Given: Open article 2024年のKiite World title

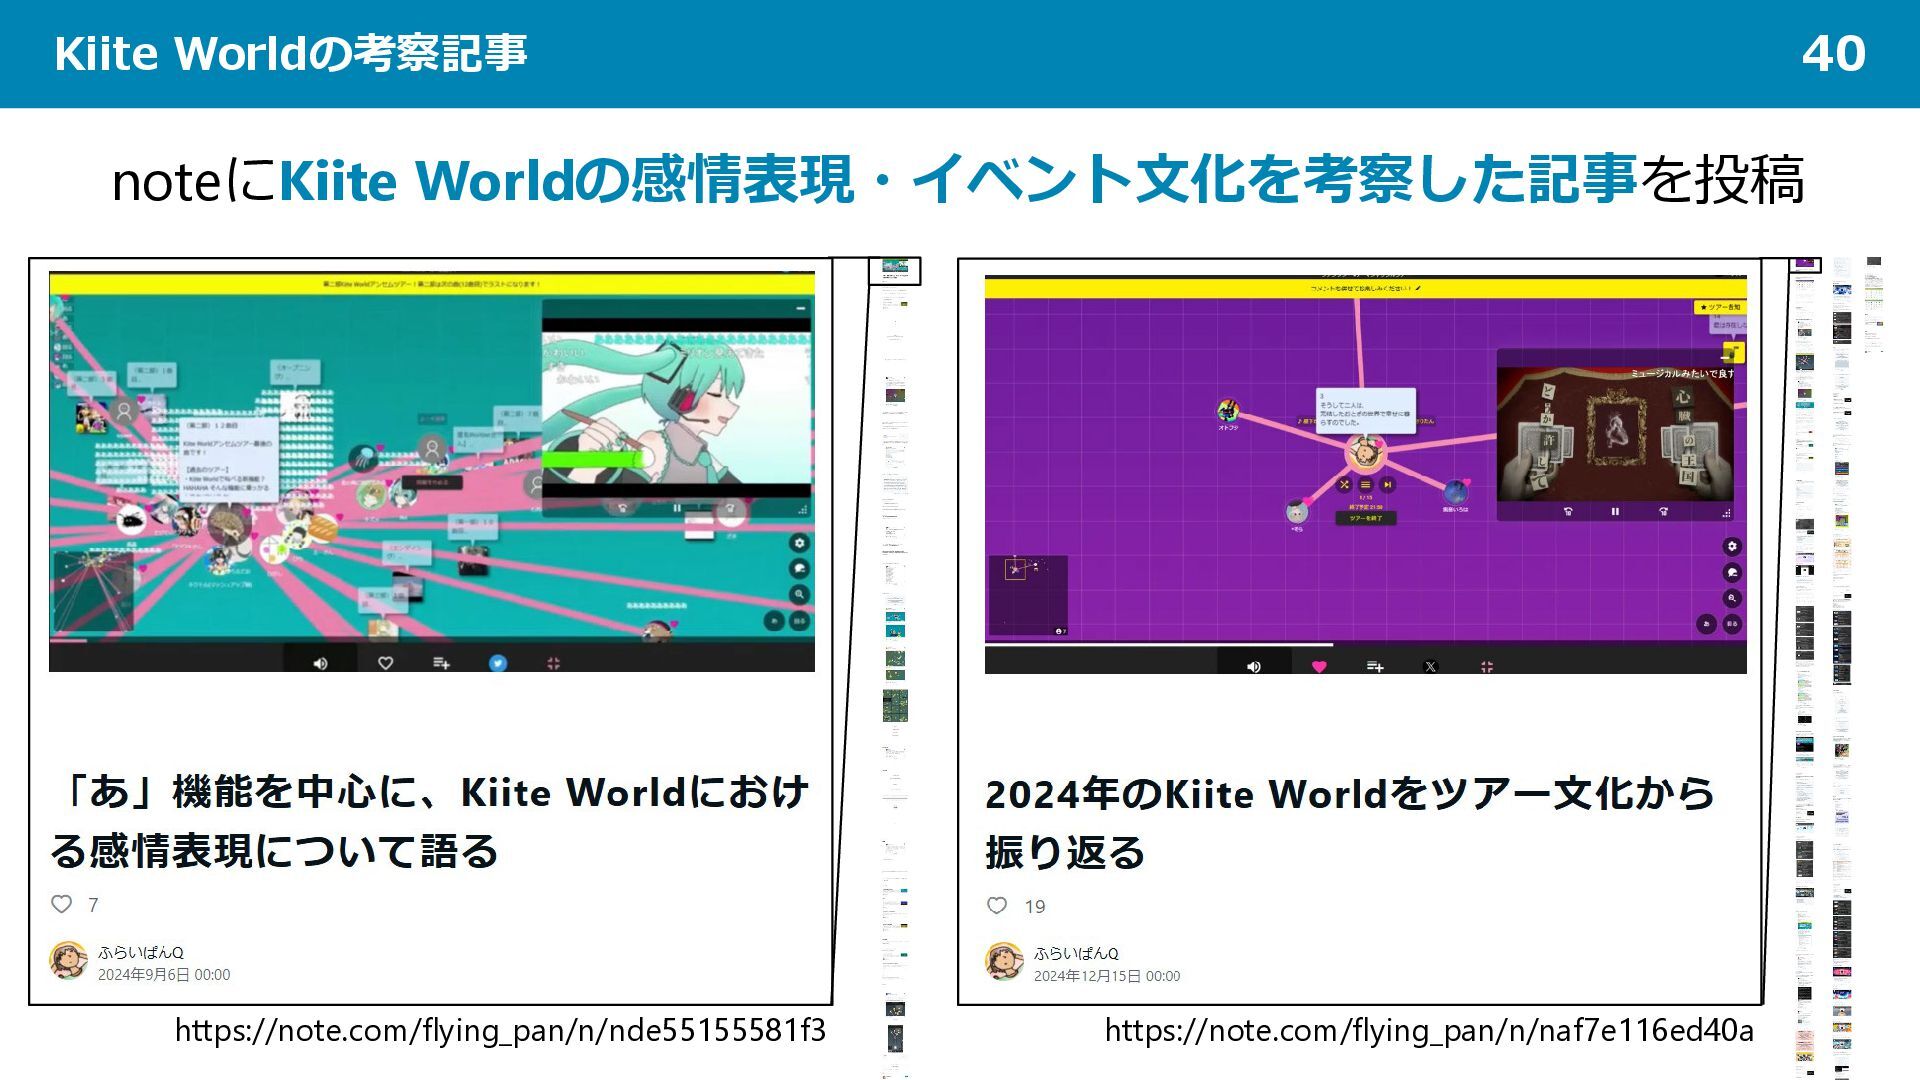Looking at the screenshot, I should point(1350,823).
